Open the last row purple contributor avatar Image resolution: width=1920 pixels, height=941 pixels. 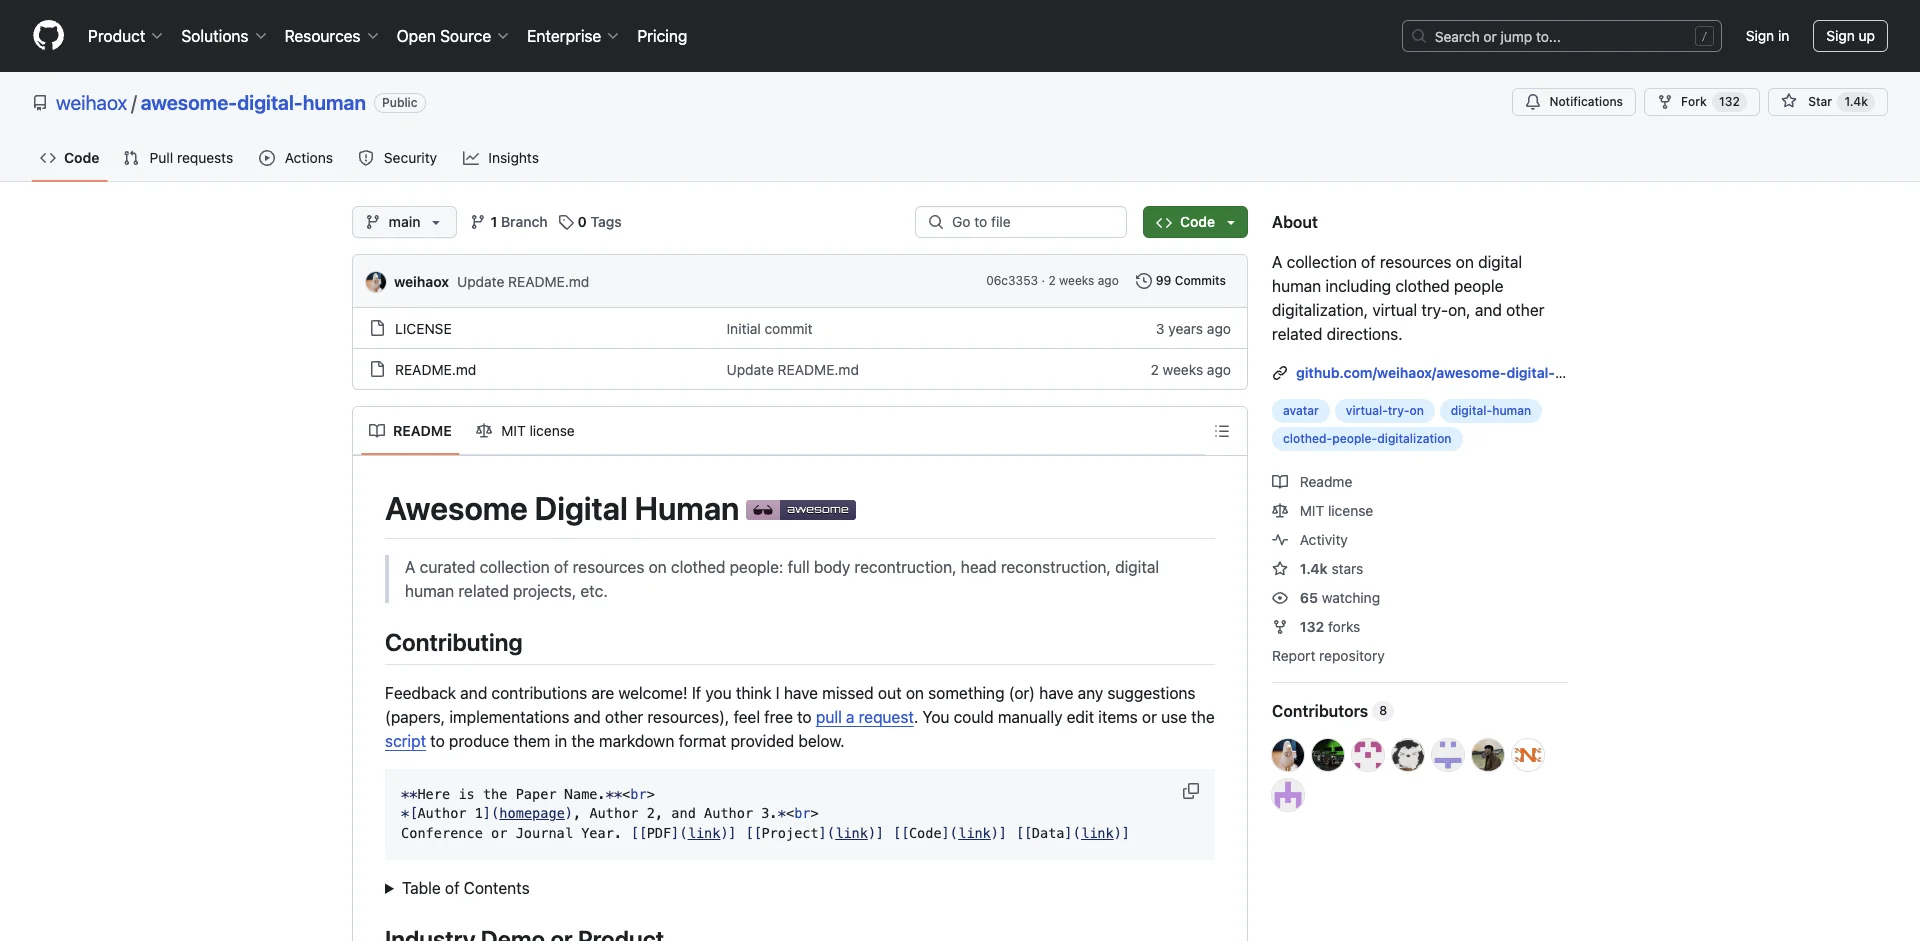click(1288, 795)
